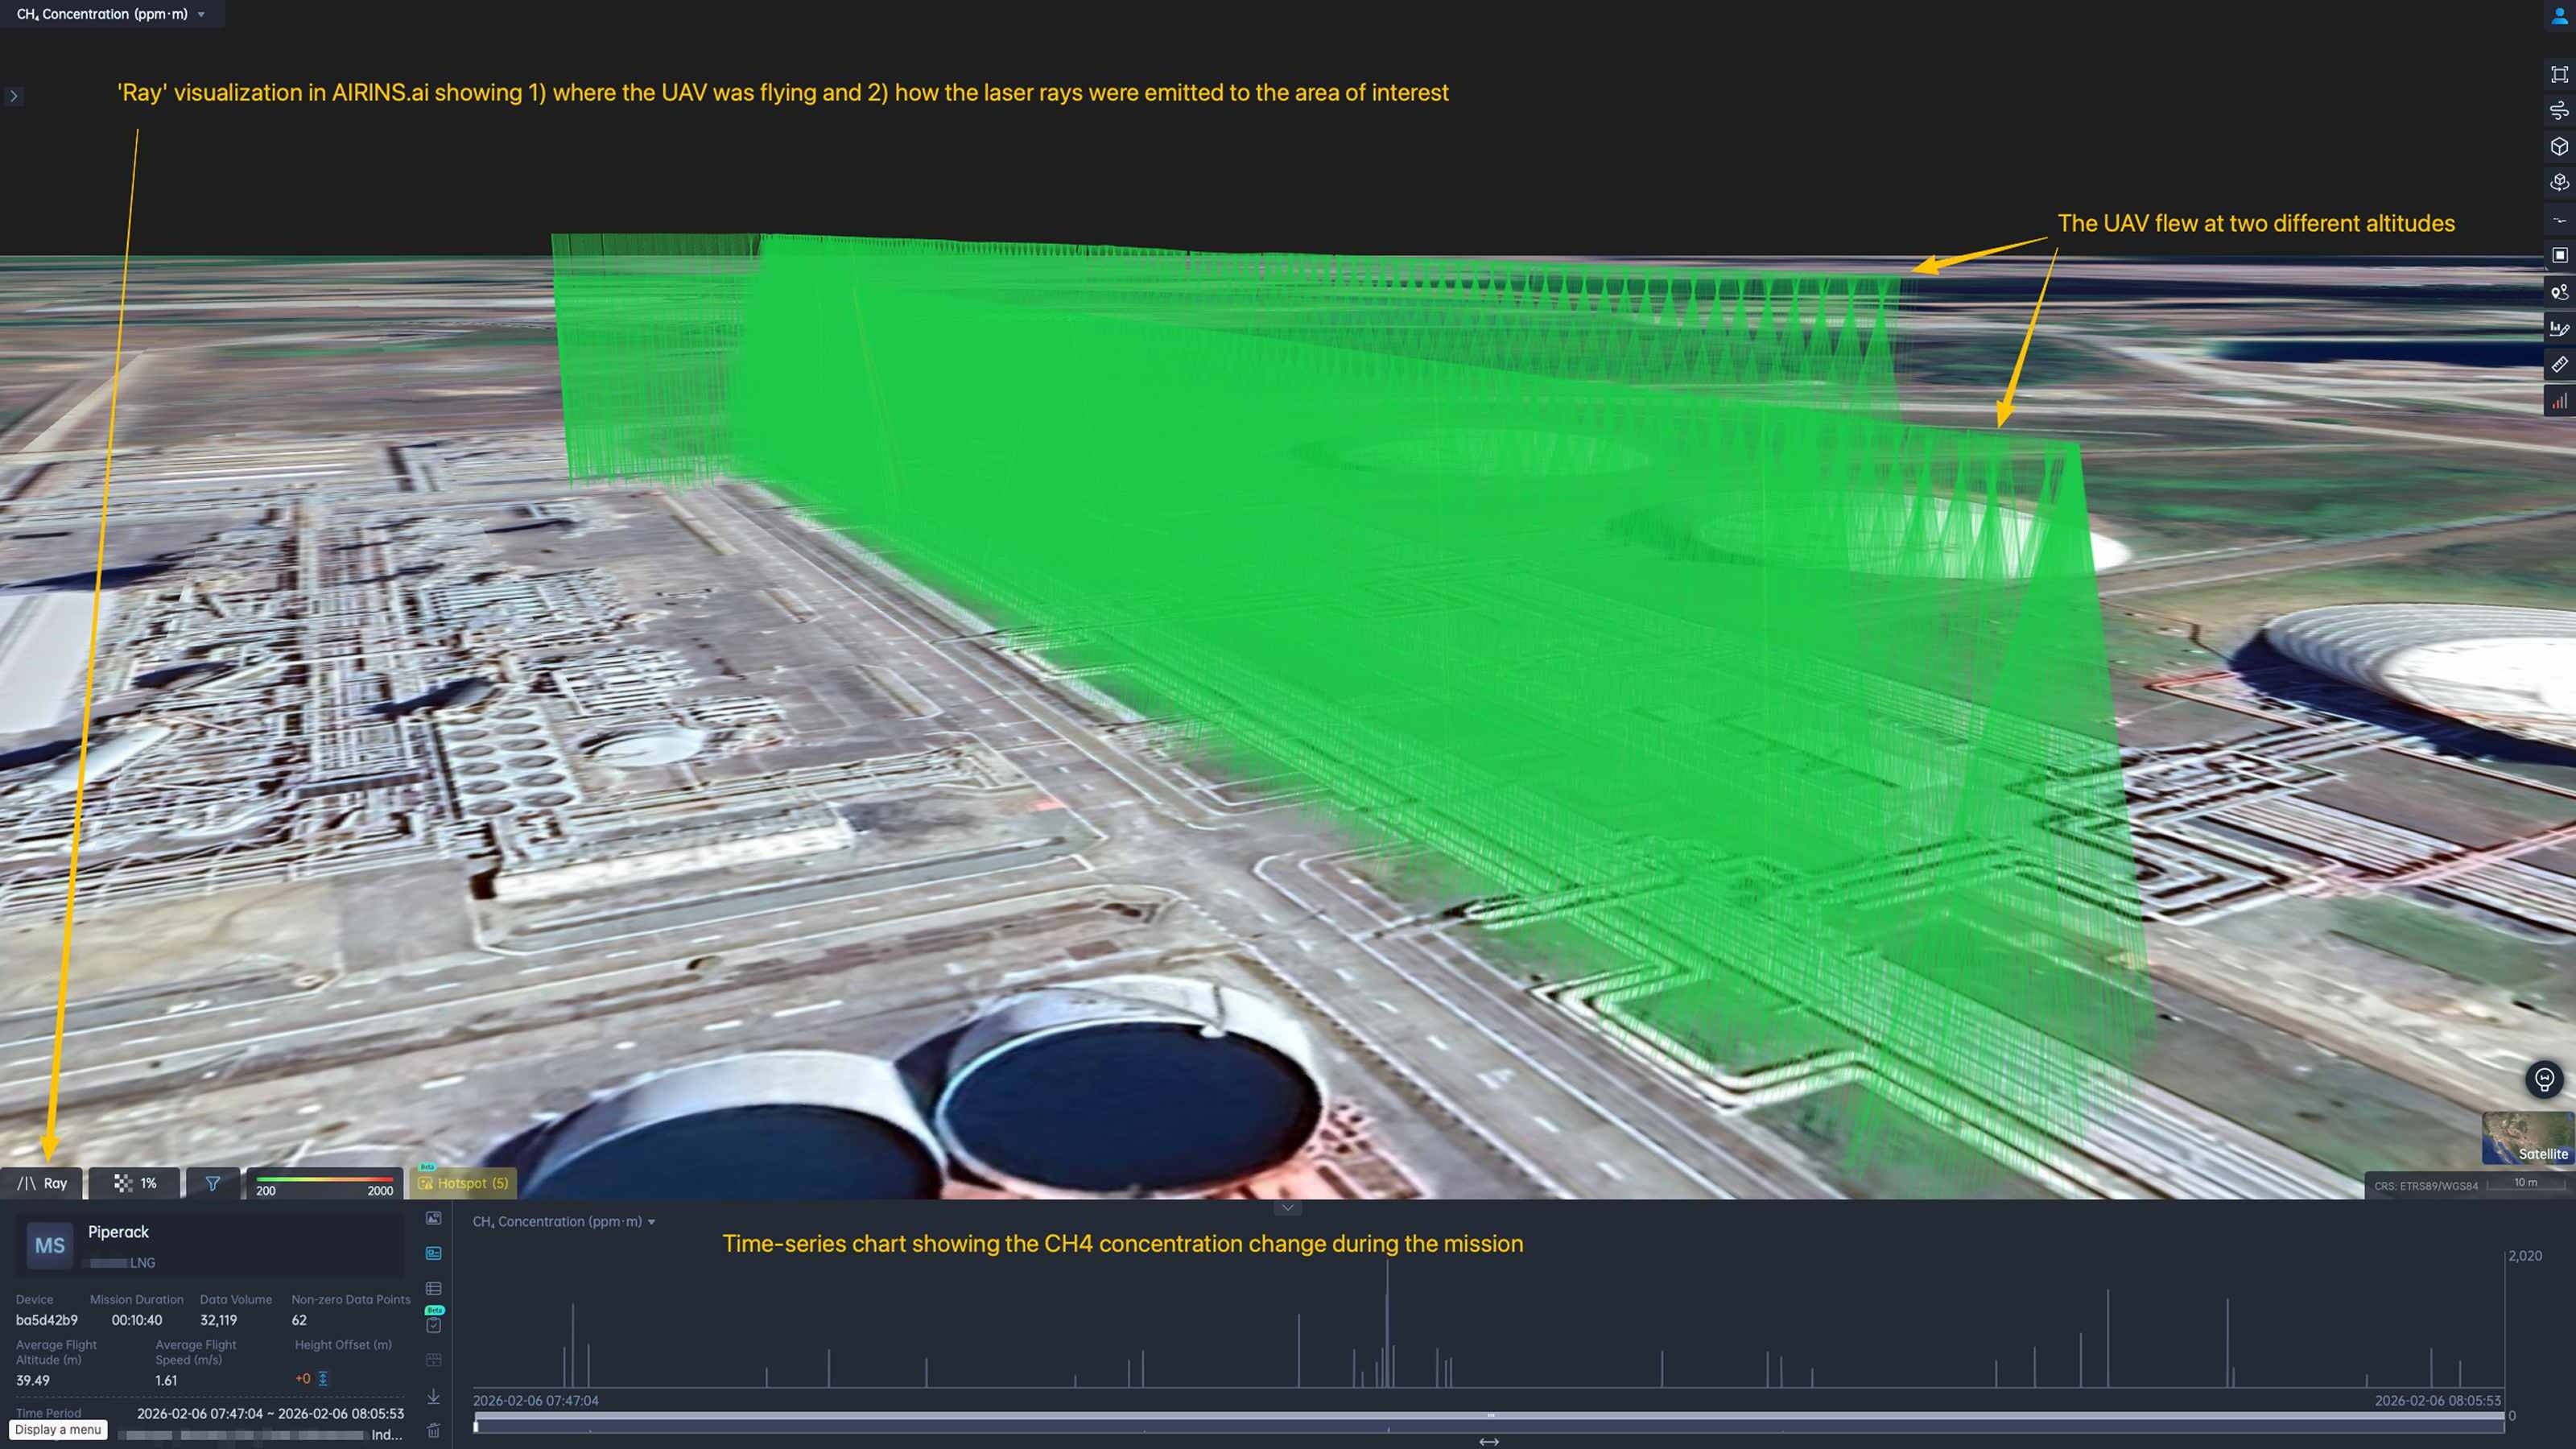Screen dimensions: 2576x1449
Task: Delete mission using the trash icon
Action: pos(433,1430)
